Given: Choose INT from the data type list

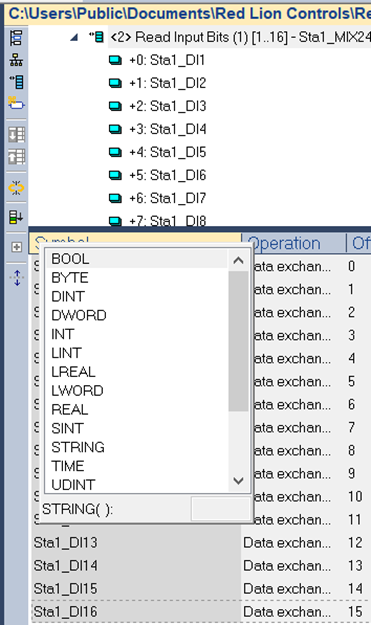Looking at the screenshot, I should [x=137, y=334].
